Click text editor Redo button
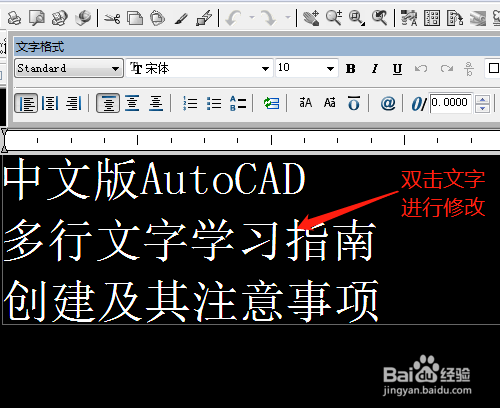The height and width of the screenshot is (408, 500). point(447,69)
